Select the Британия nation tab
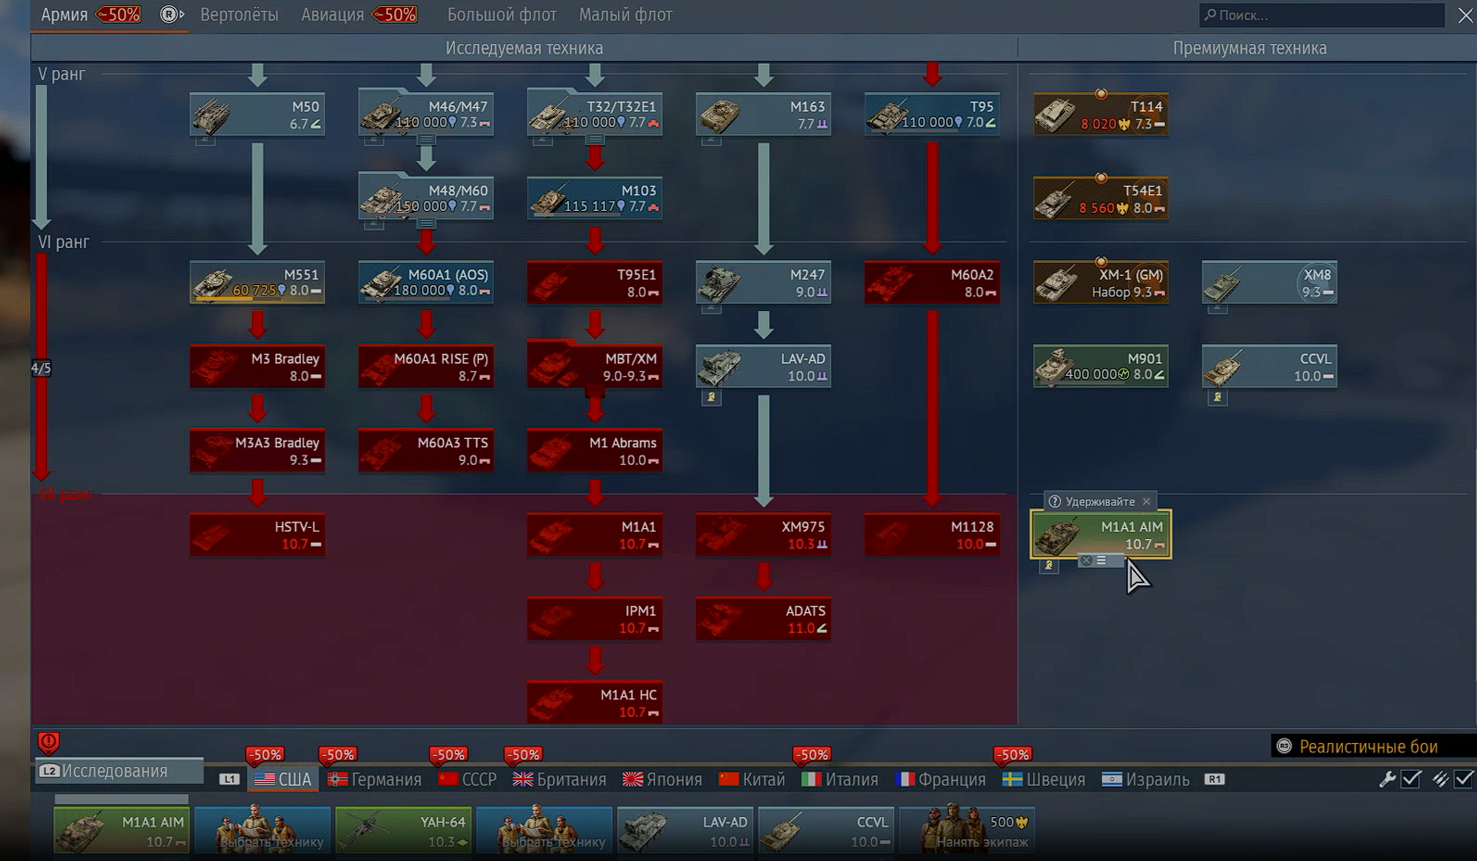This screenshot has width=1477, height=861. click(x=559, y=779)
